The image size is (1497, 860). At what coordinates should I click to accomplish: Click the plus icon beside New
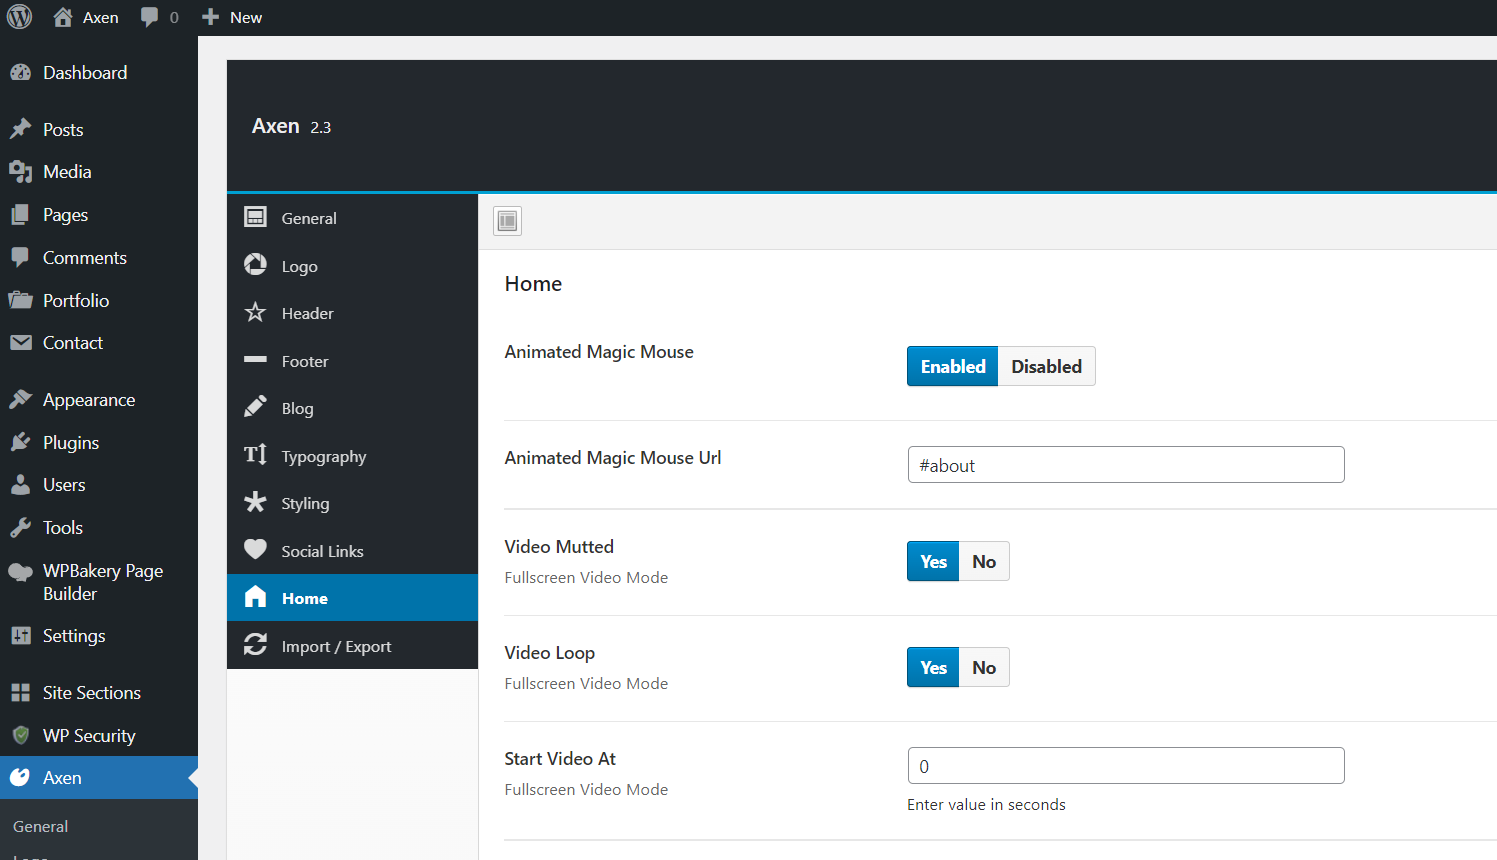(210, 17)
